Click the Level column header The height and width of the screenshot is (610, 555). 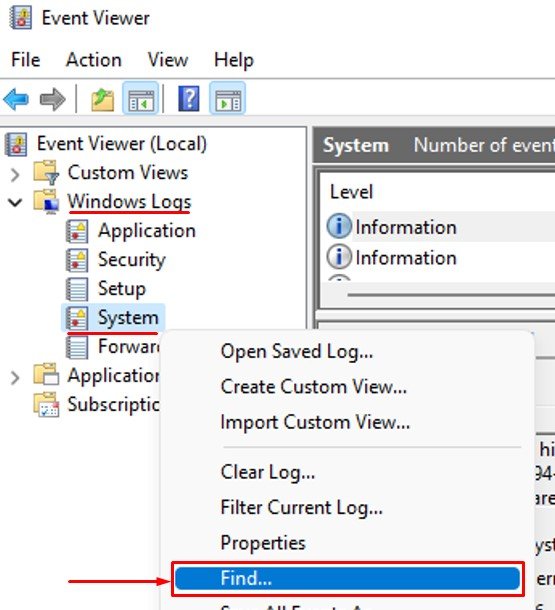point(352,192)
